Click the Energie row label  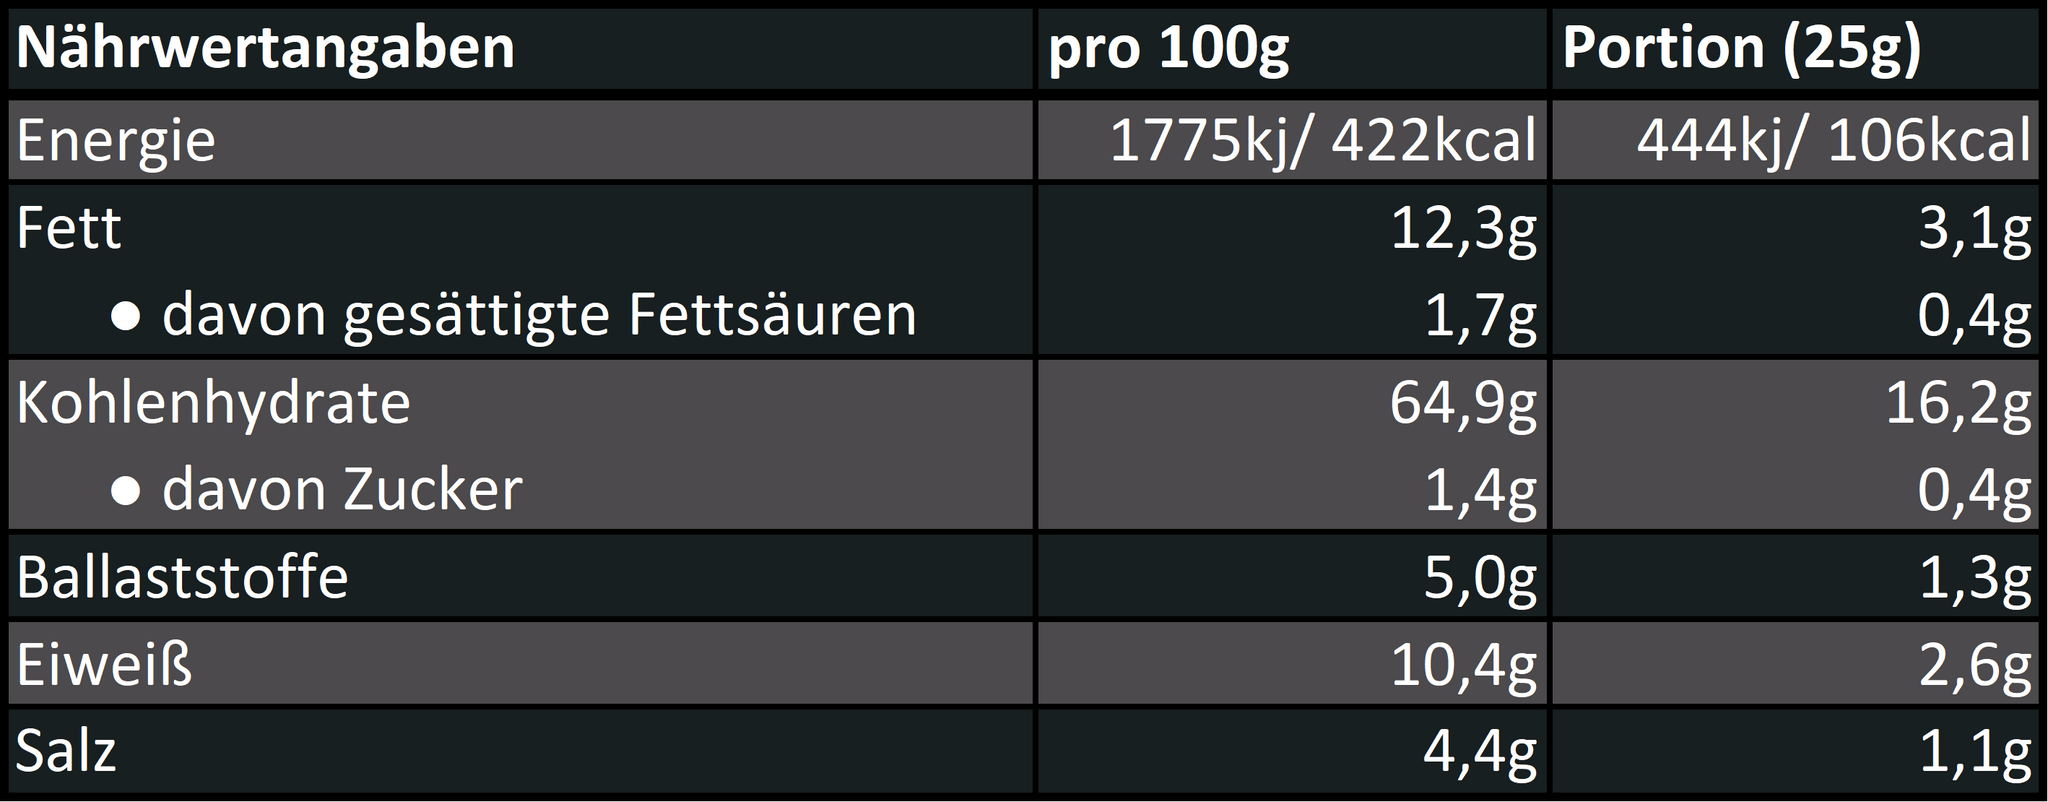(116, 140)
